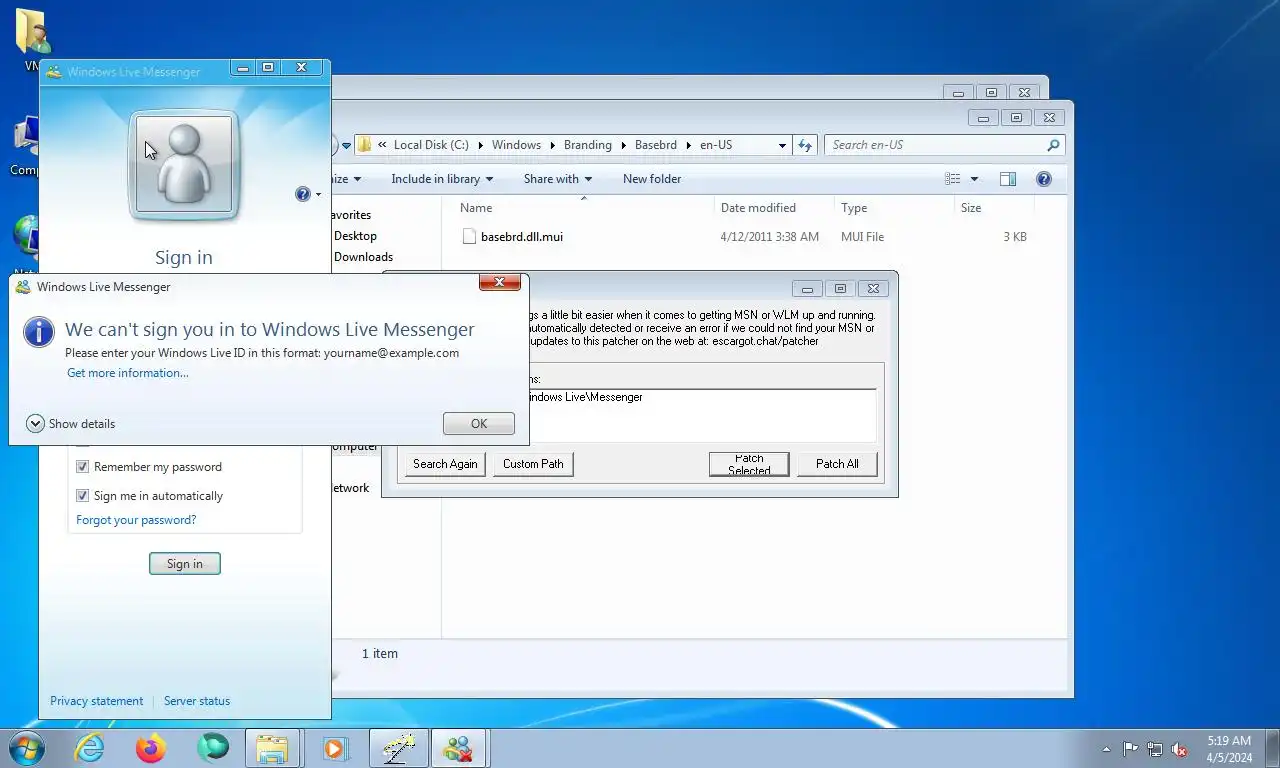
Task: Open the muted volume tray icon
Action: pyautogui.click(x=1180, y=749)
